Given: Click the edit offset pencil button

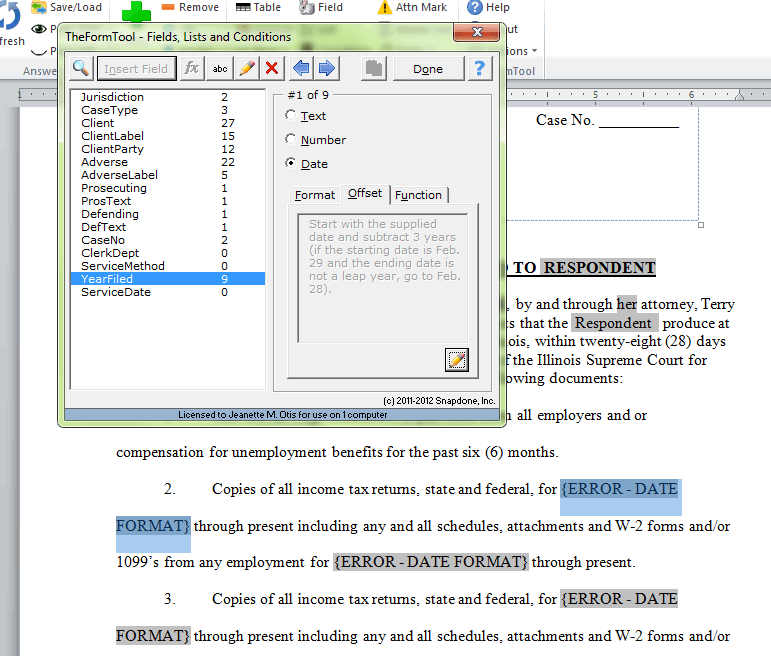Looking at the screenshot, I should click(x=457, y=360).
